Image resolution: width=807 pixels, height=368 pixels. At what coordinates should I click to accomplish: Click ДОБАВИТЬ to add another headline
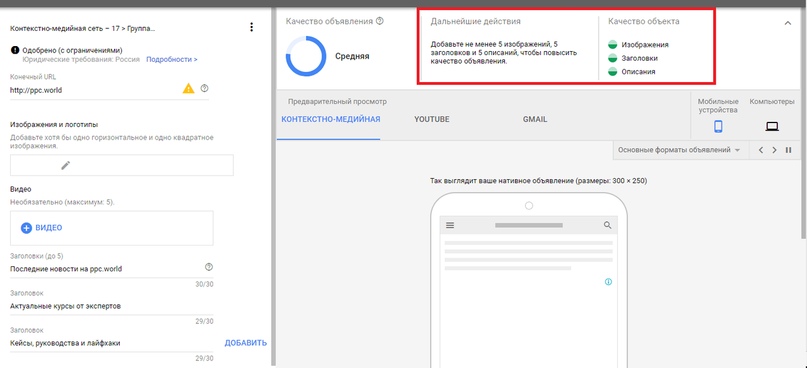[x=246, y=343]
